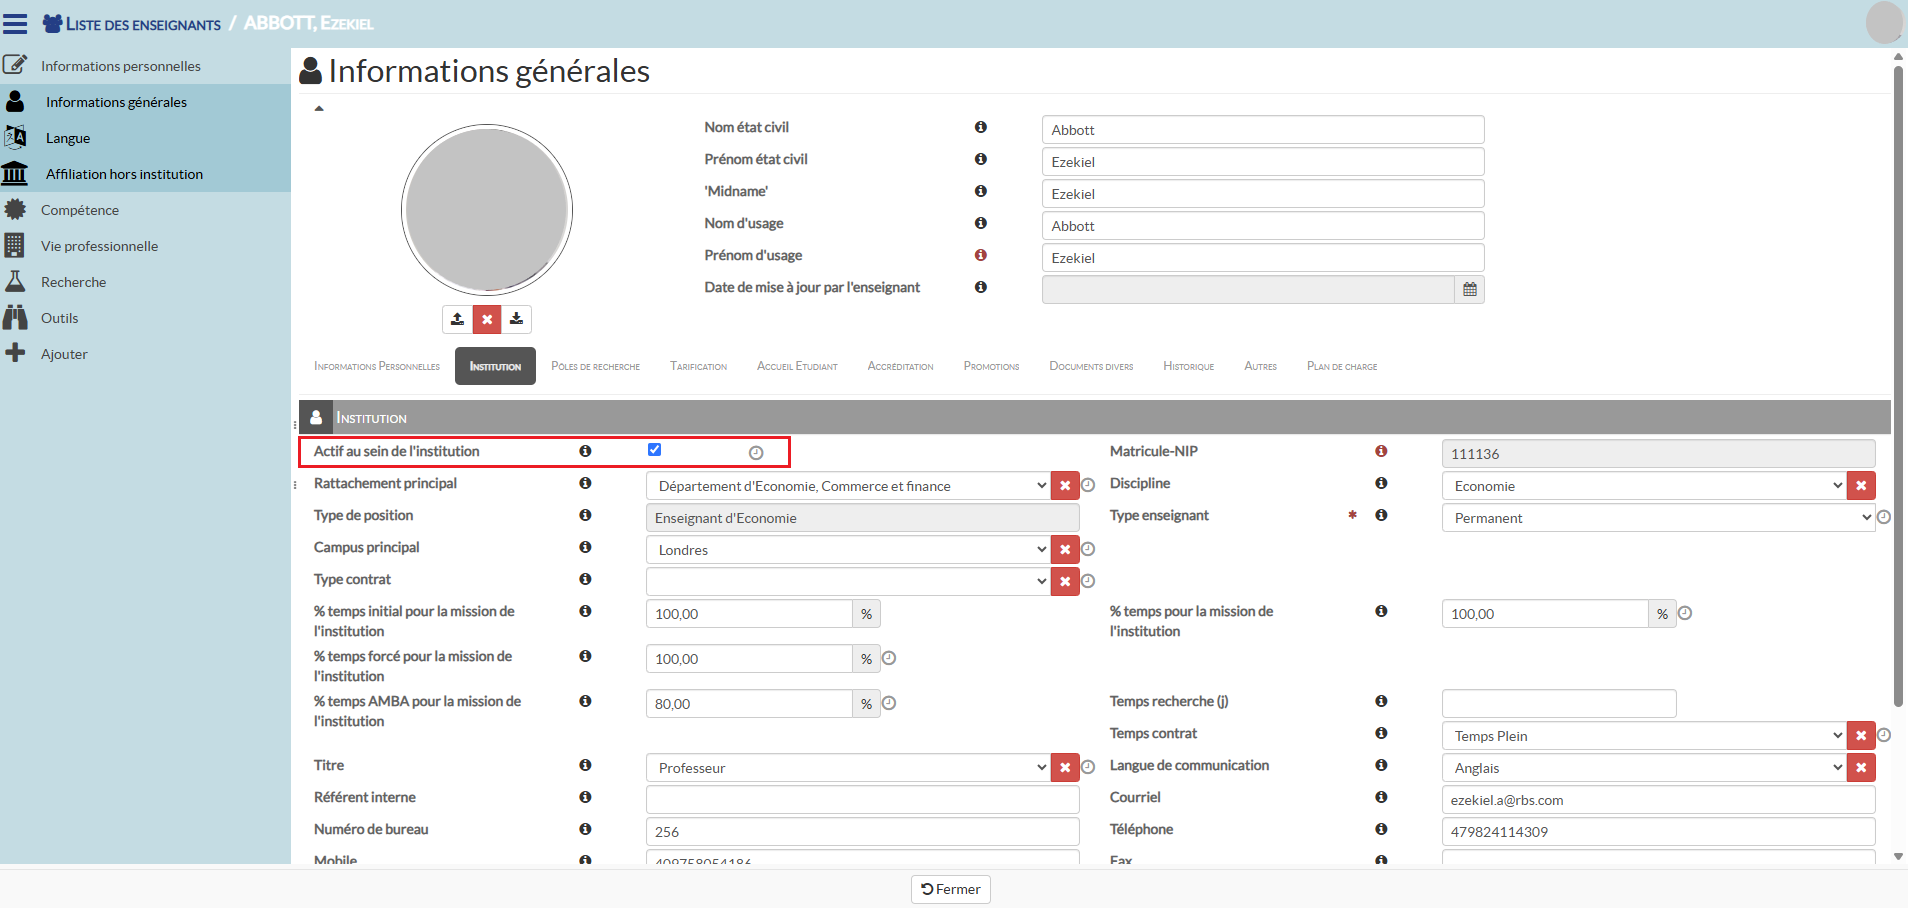Click the upload photo icon under the avatar

457,319
